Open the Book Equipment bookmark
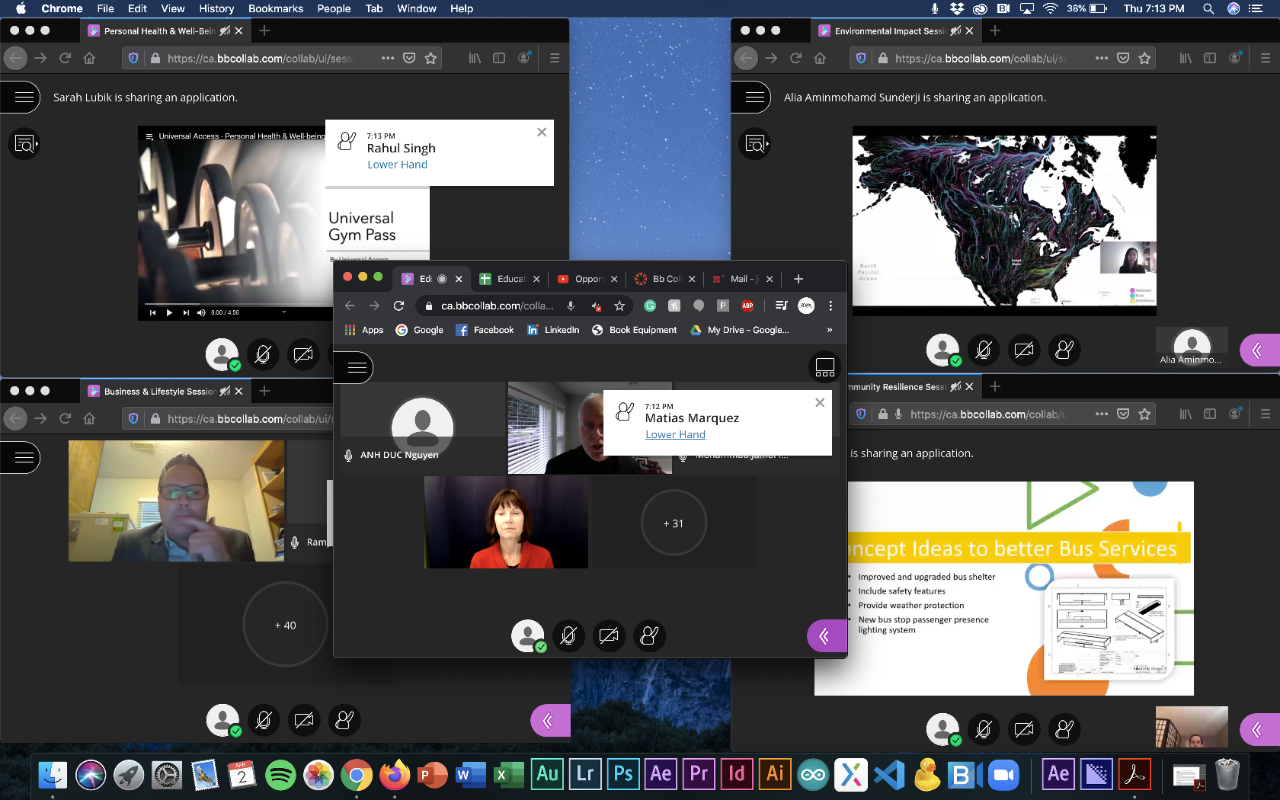This screenshot has height=800, width=1280. pos(634,330)
